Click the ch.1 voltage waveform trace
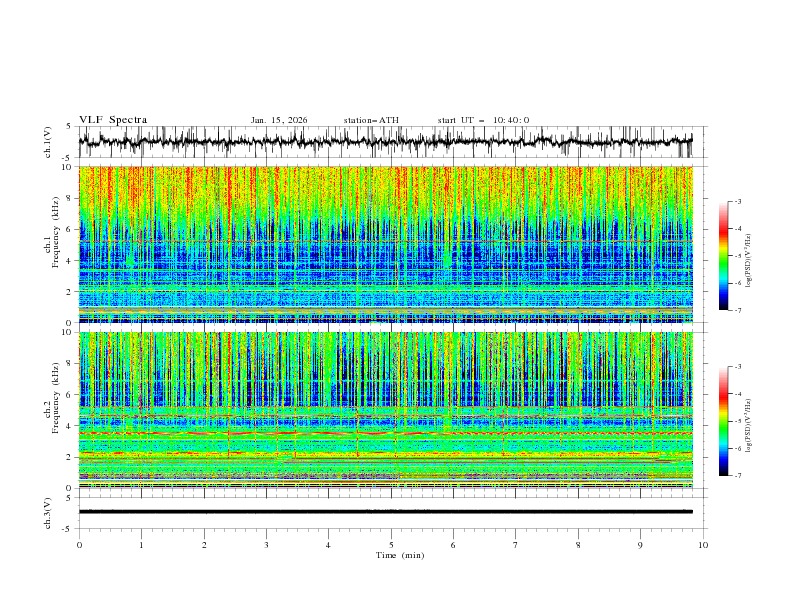 tap(385, 142)
